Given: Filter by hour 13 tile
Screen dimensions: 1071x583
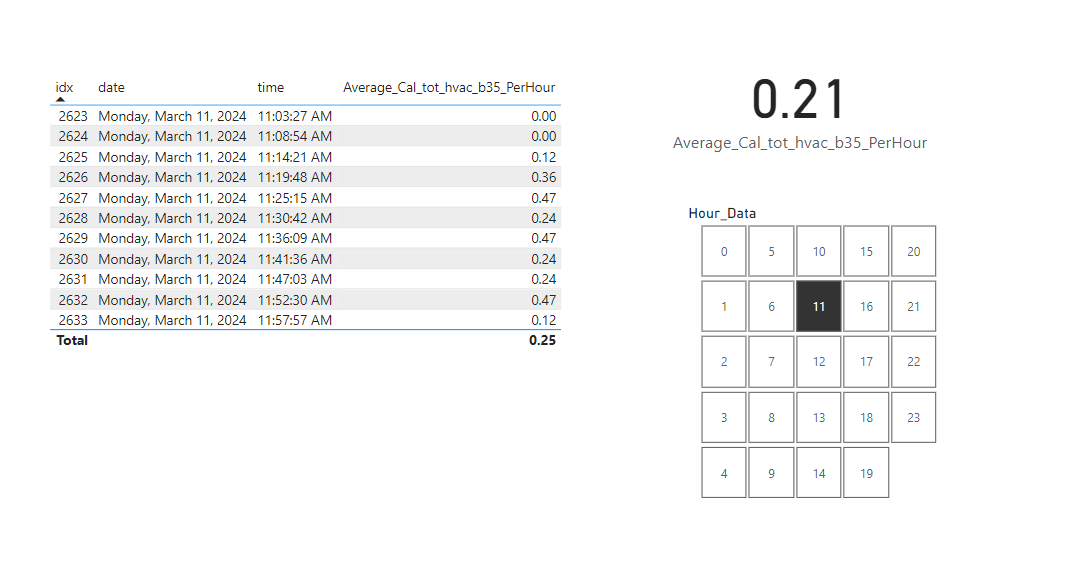Looking at the screenshot, I should pyautogui.click(x=818, y=417).
